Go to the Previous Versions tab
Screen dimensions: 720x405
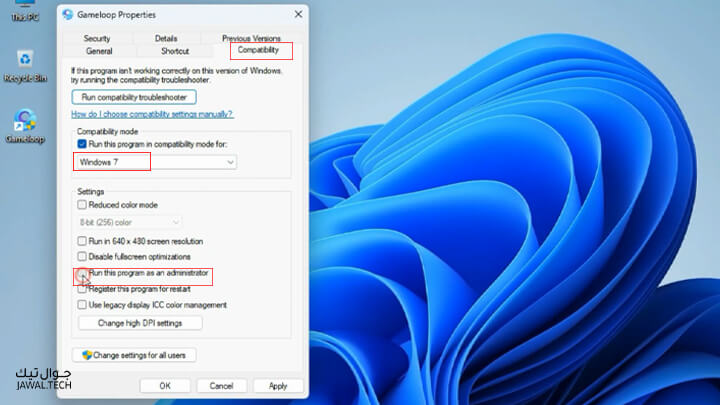coord(251,38)
